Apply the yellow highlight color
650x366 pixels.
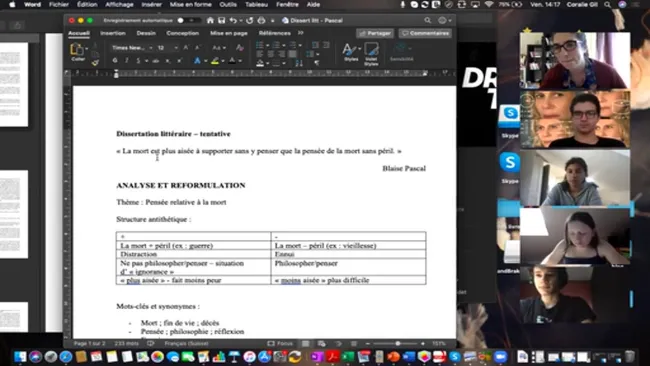pos(215,61)
